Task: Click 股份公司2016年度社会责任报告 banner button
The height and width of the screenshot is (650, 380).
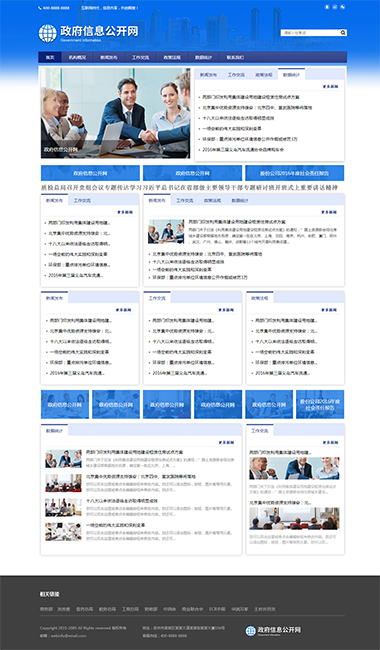Action: (295, 173)
